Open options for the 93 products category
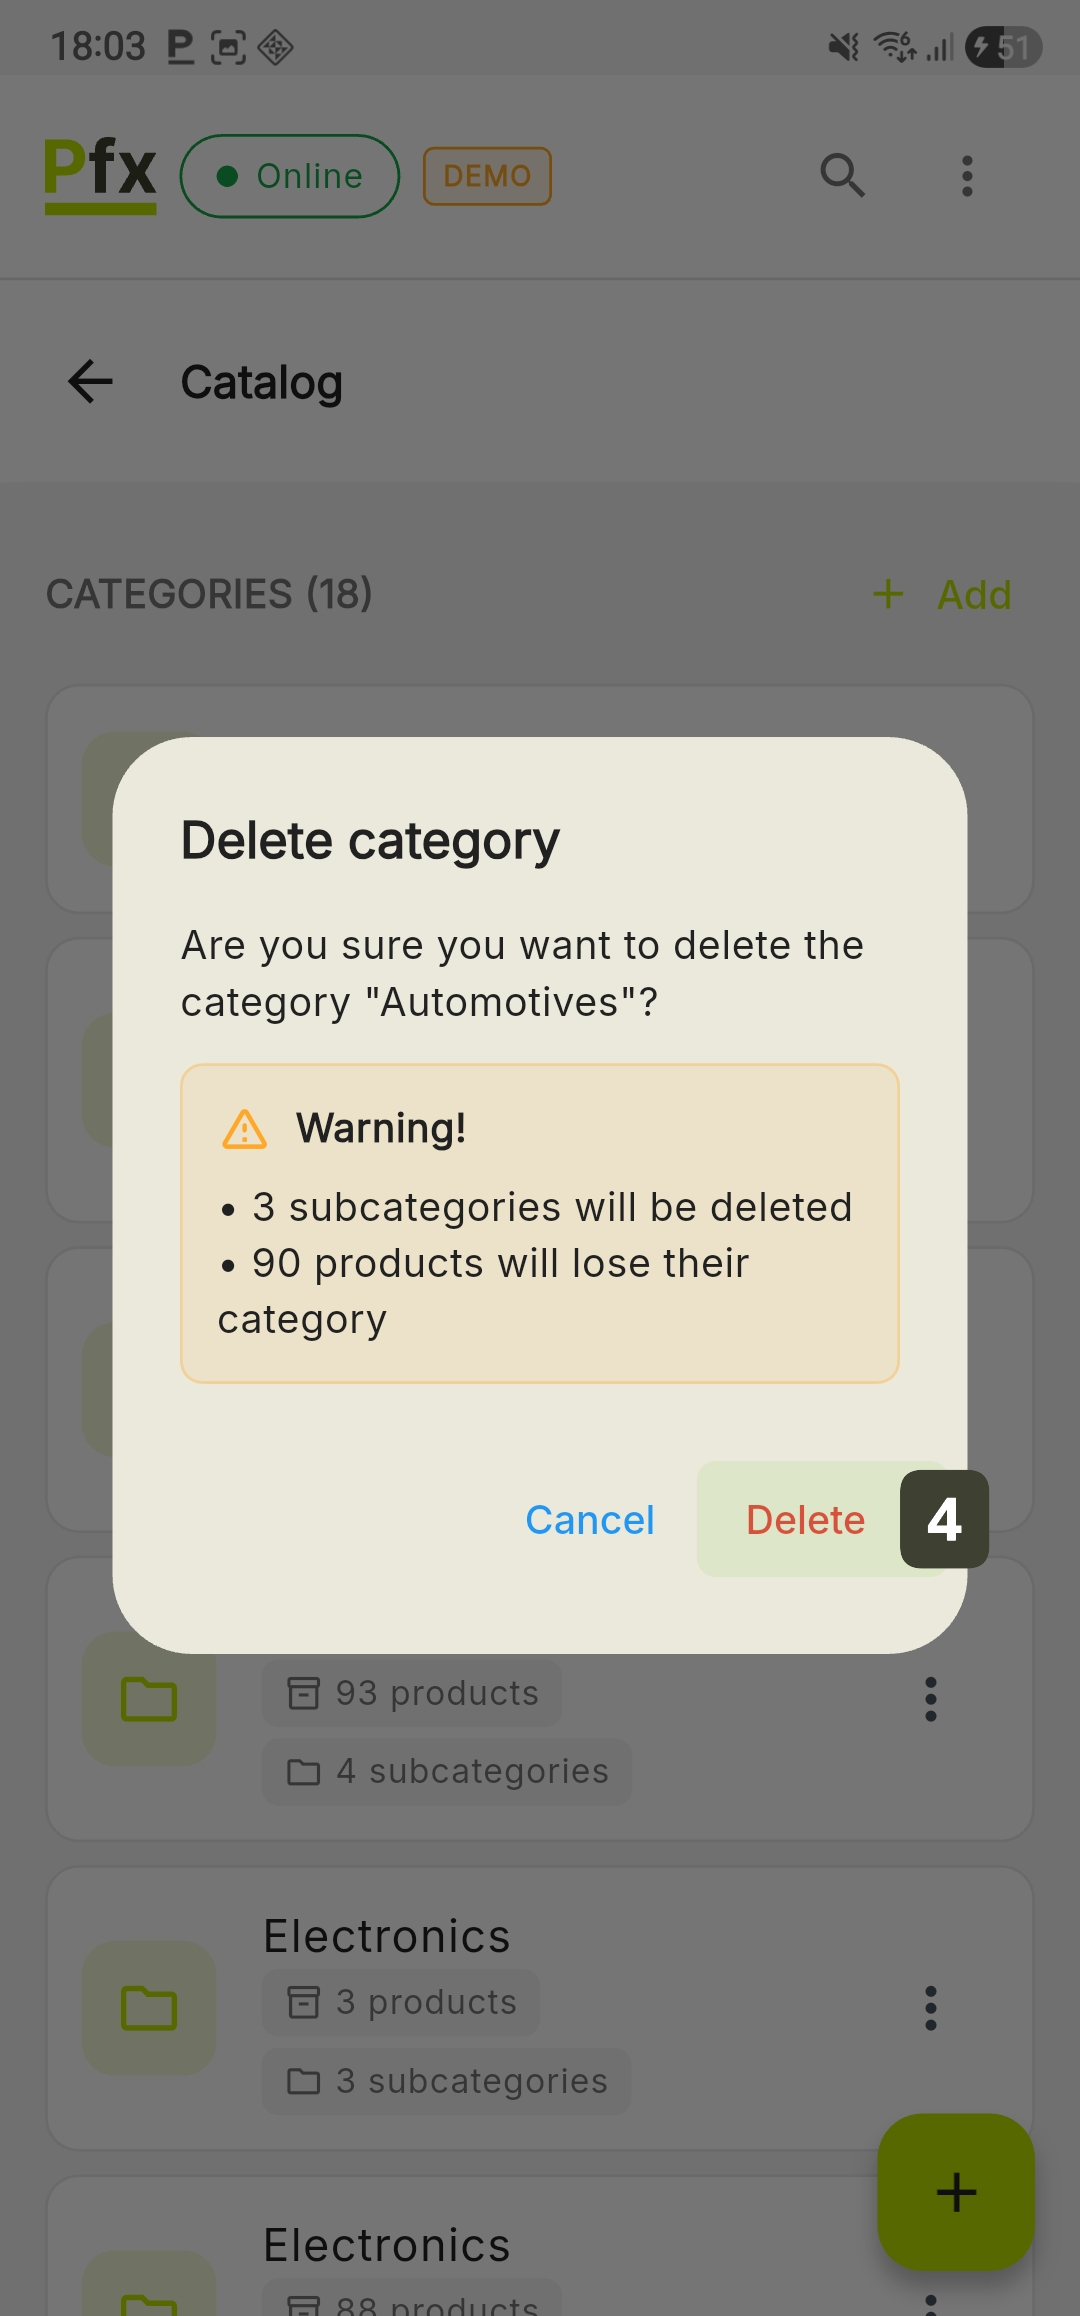Screen dimensions: 1080x2316 tap(931, 1699)
